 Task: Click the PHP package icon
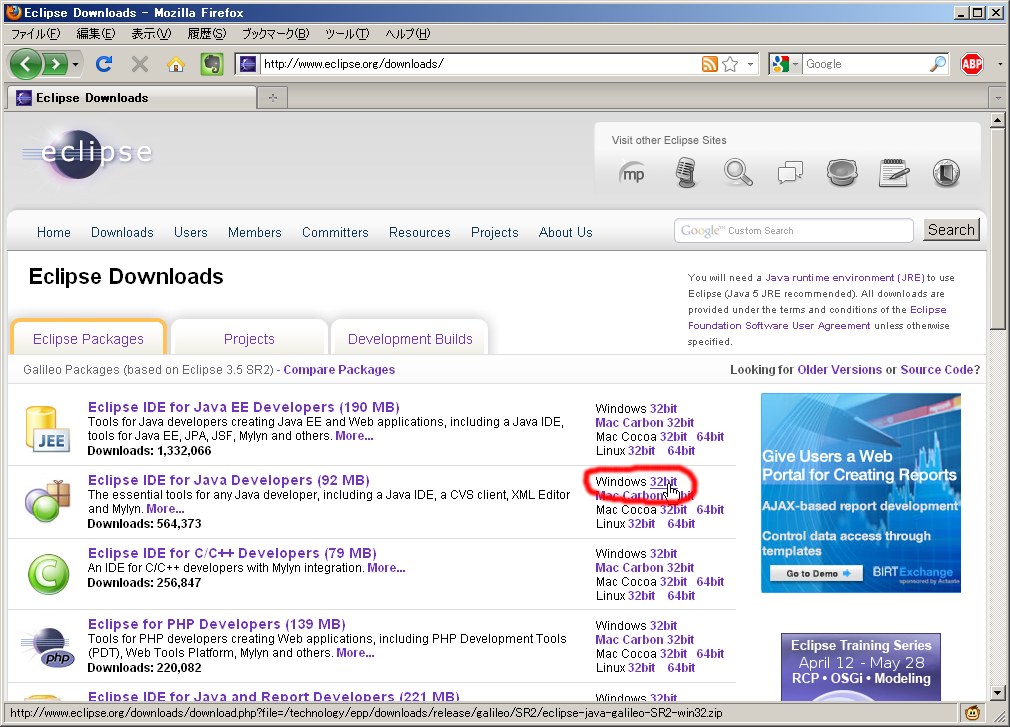47,647
